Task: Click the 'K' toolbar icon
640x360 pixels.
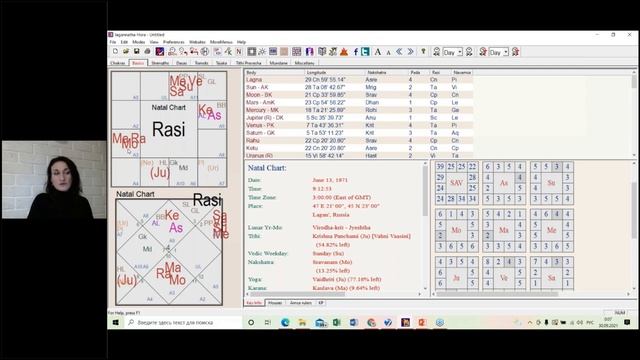Action: tap(228, 51)
